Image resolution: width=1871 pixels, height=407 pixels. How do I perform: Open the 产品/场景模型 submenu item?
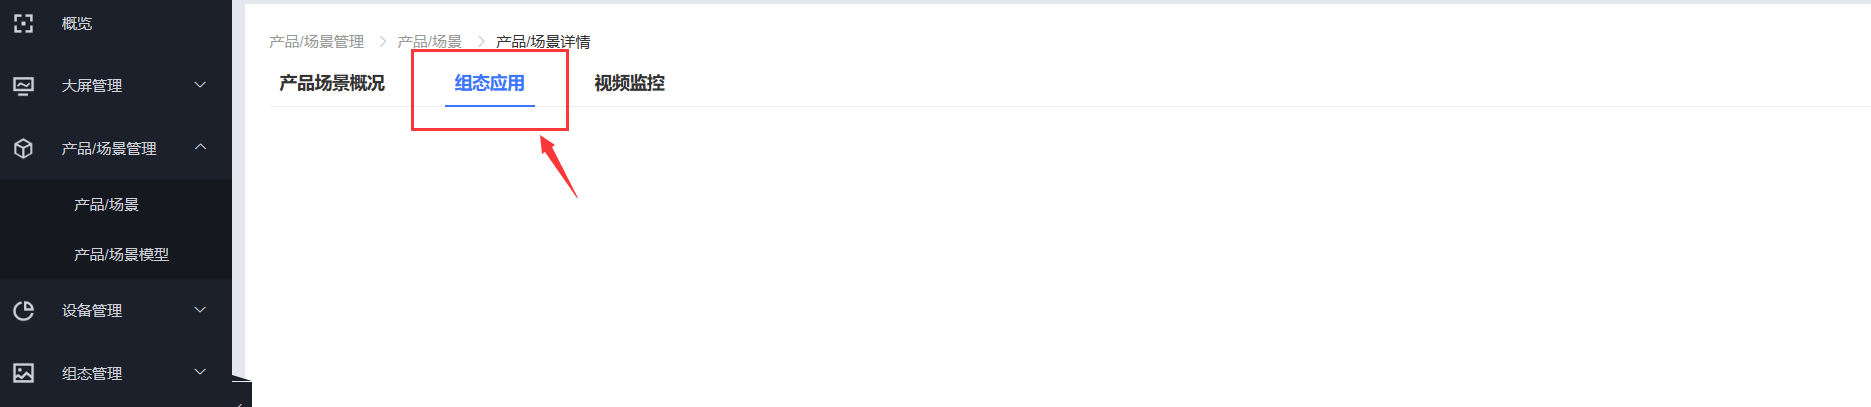121,255
